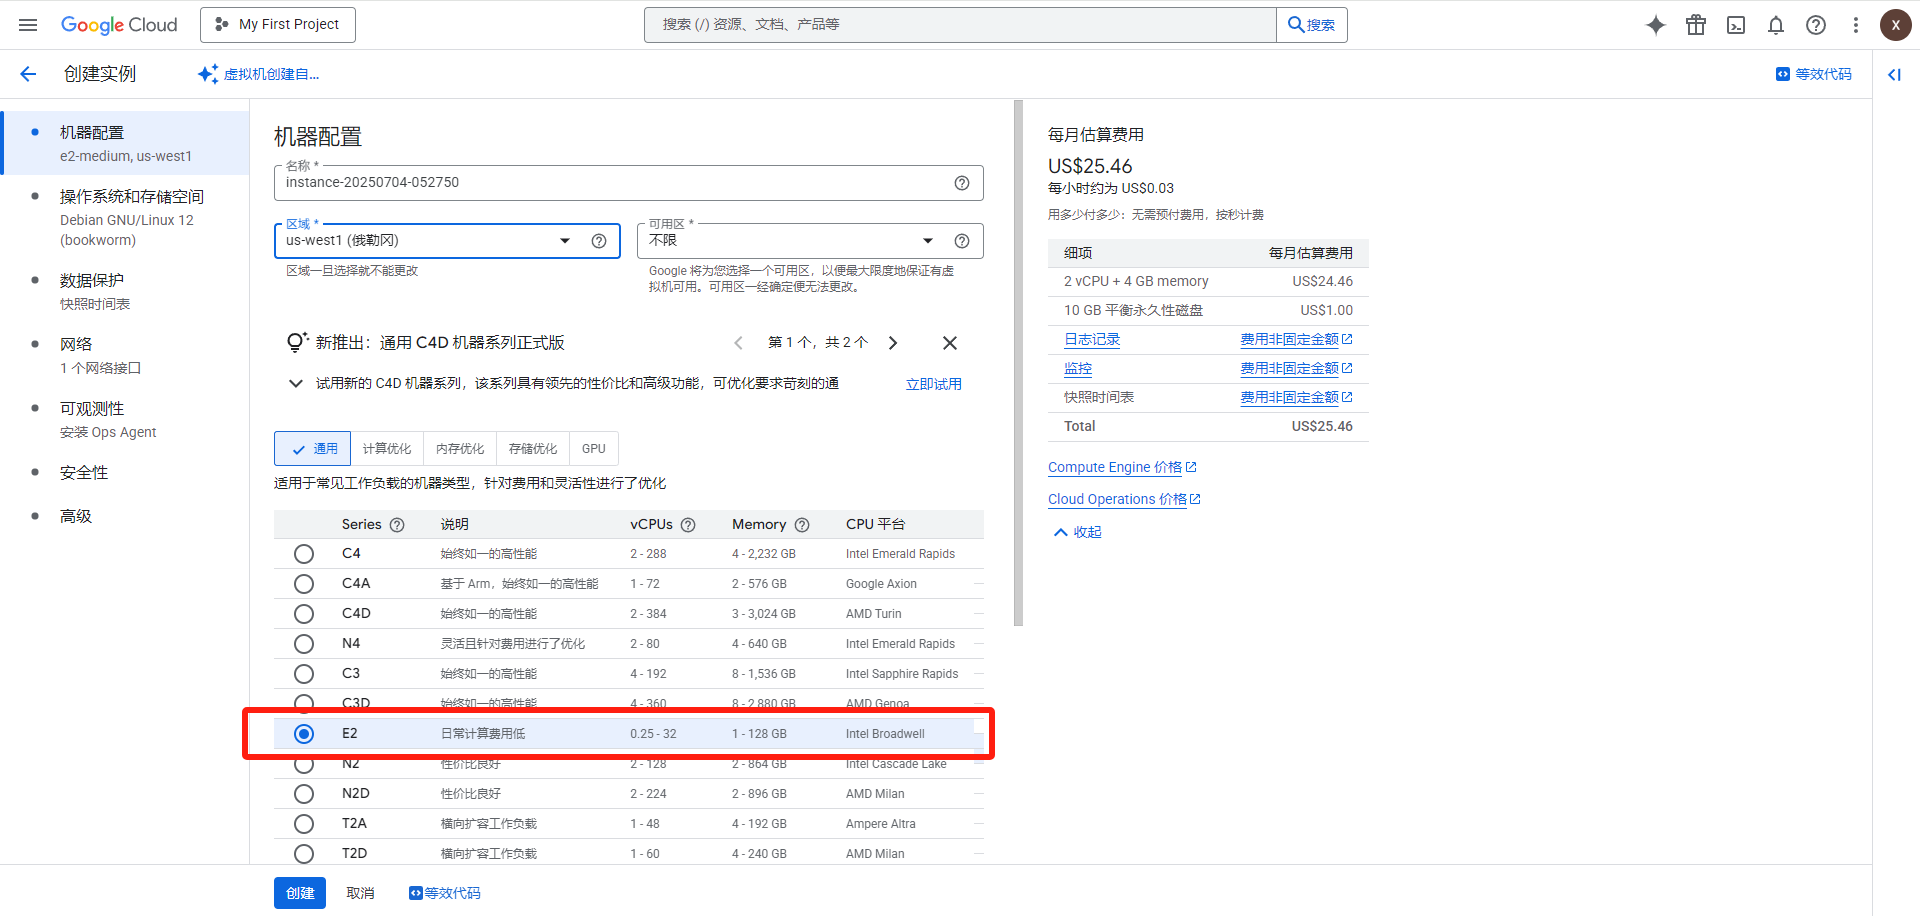Go to the next announcement tip
The image size is (1920, 916).
(893, 343)
